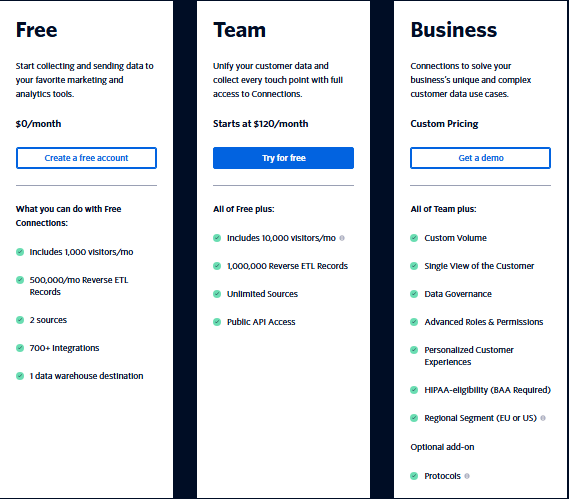Click the HIPAA-eligibility (BAA Required) text

[488, 390]
